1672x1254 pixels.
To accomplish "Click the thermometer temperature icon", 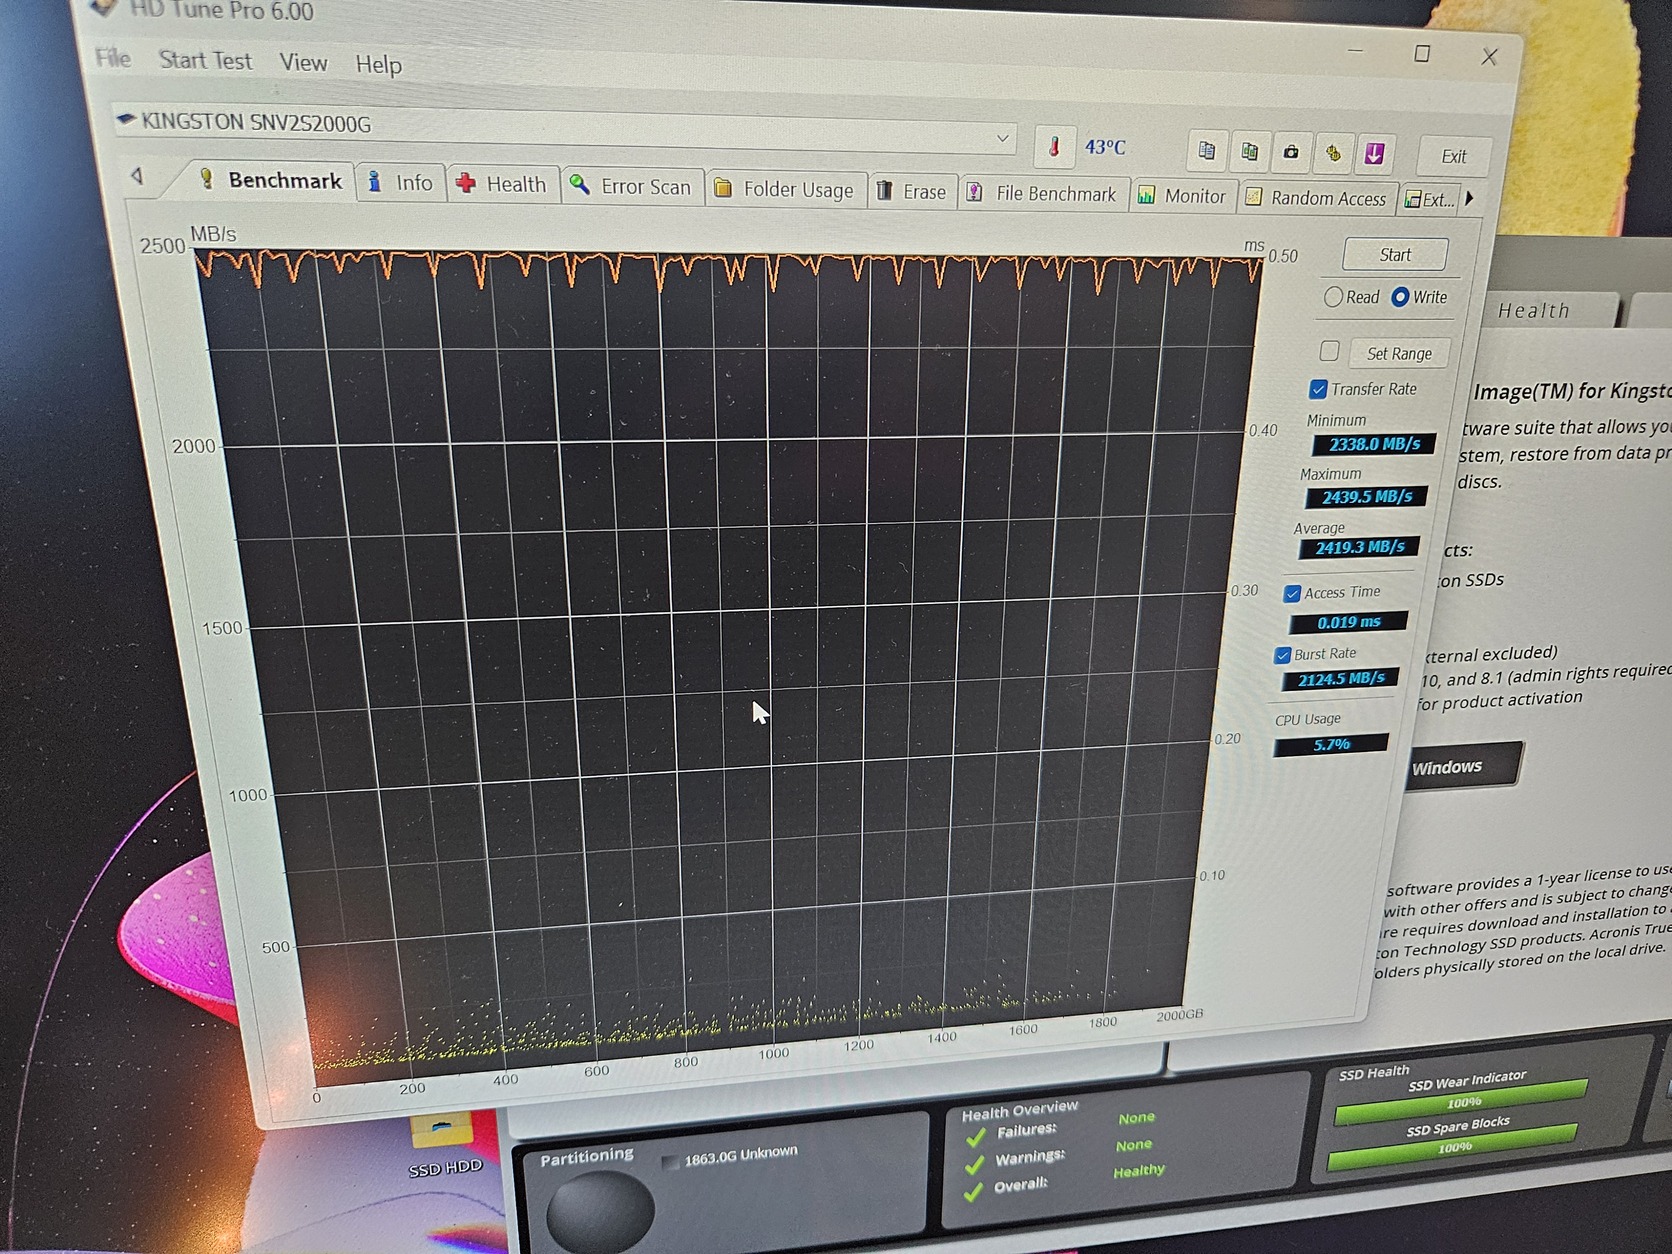I will coord(1054,147).
